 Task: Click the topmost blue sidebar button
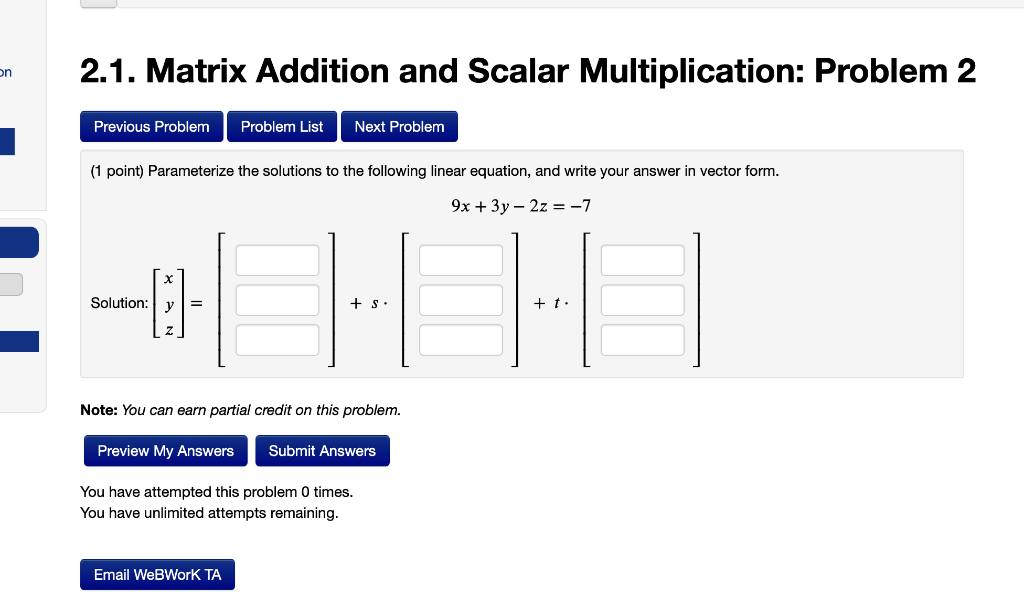click(x=5, y=141)
